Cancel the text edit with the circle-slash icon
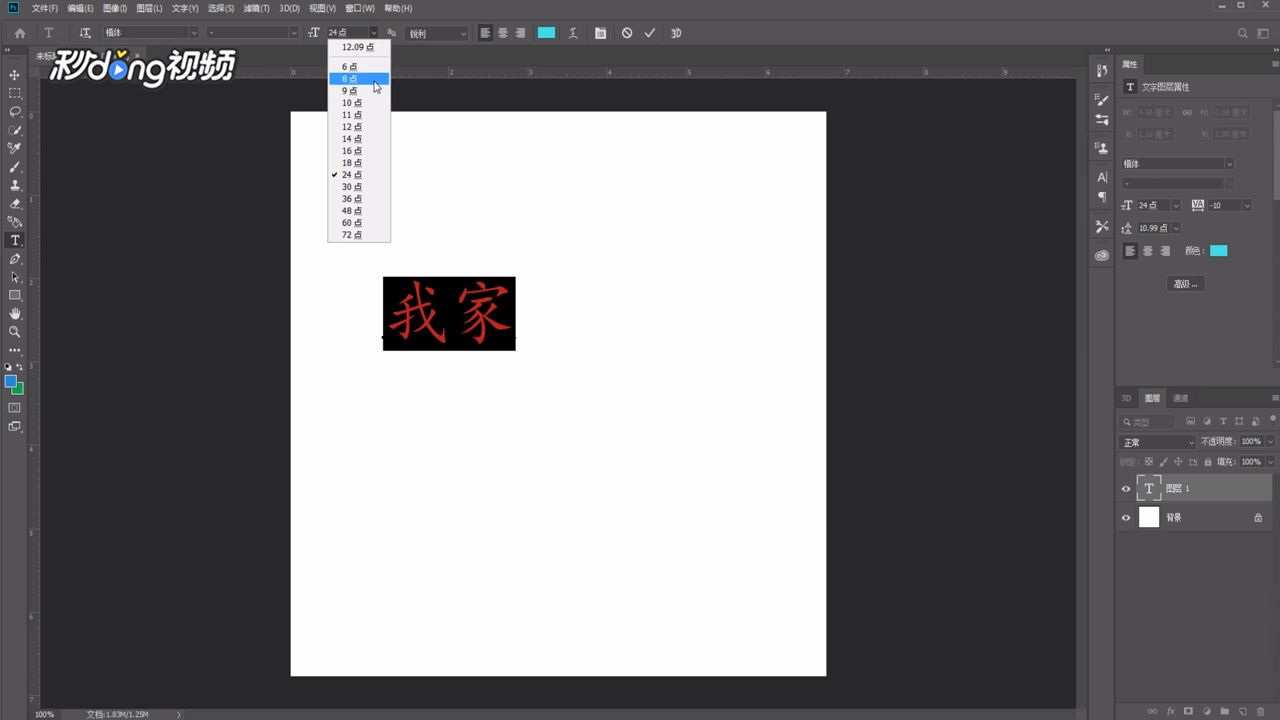Image resolution: width=1280 pixels, height=720 pixels. pos(626,33)
